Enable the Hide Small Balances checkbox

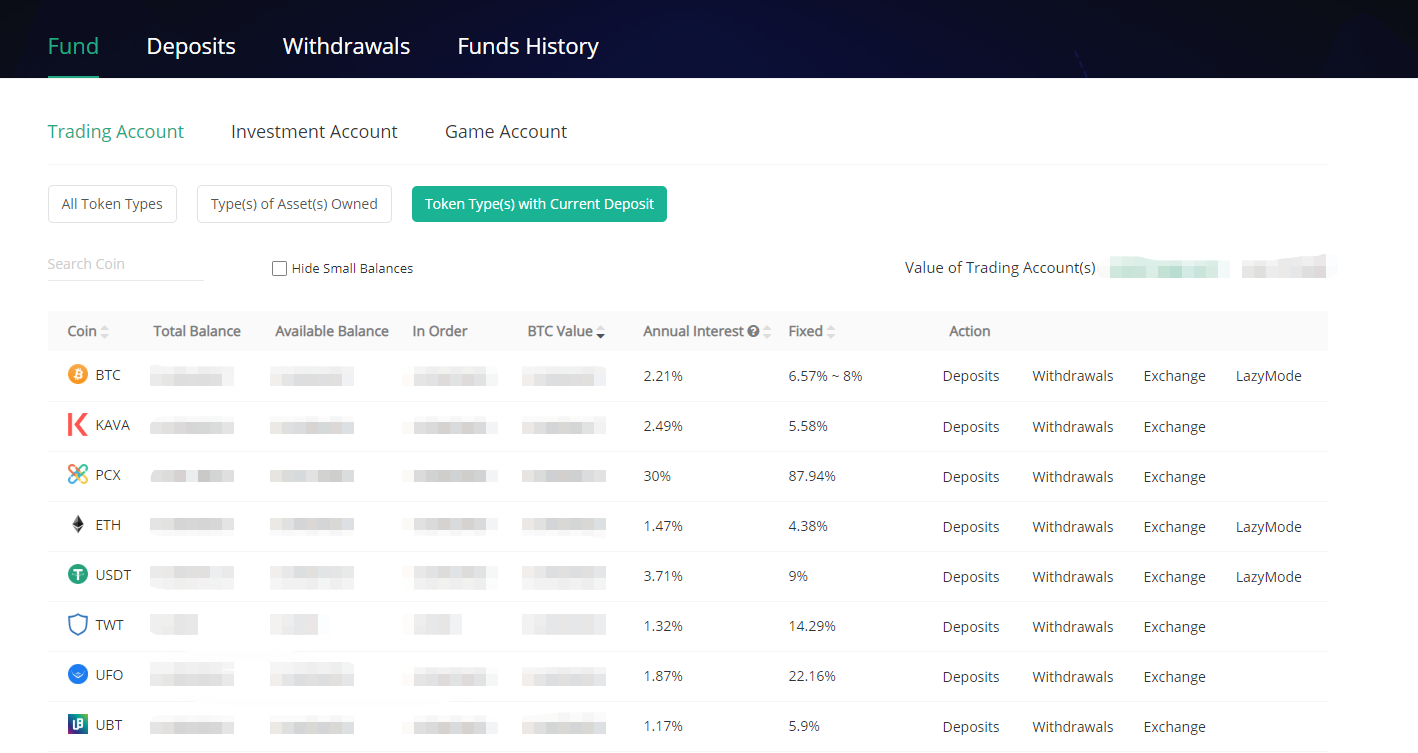tap(280, 268)
